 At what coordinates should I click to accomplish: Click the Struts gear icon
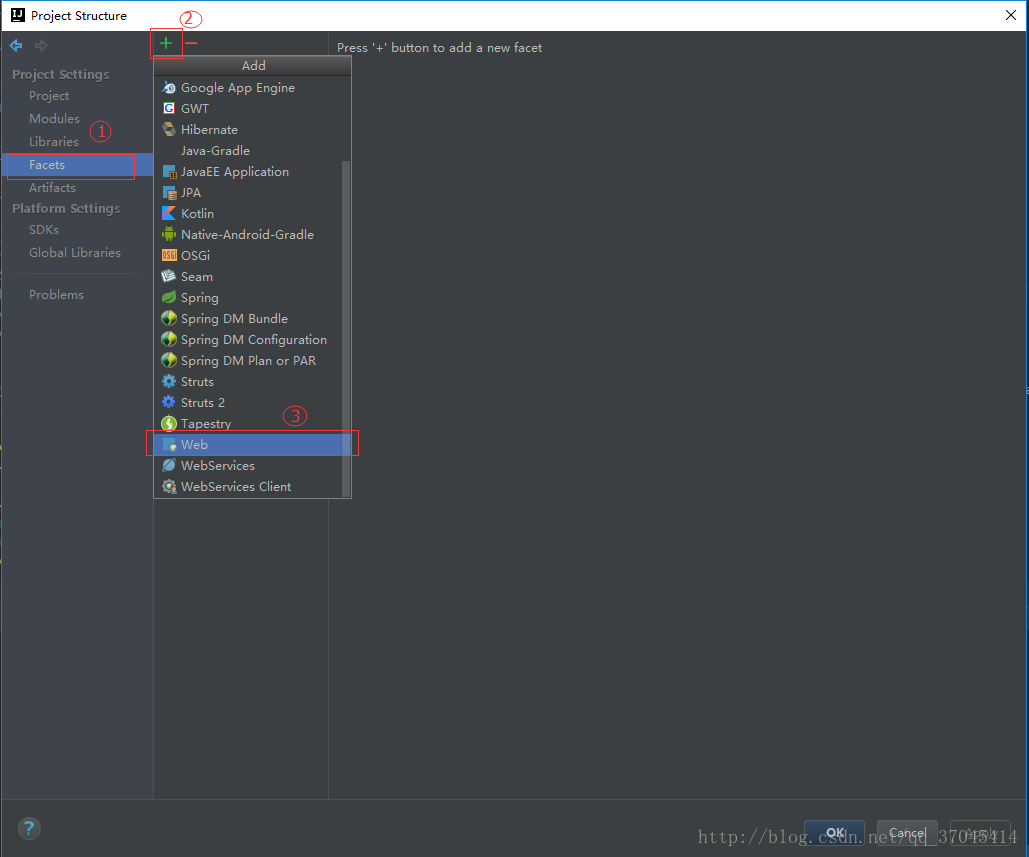(169, 381)
